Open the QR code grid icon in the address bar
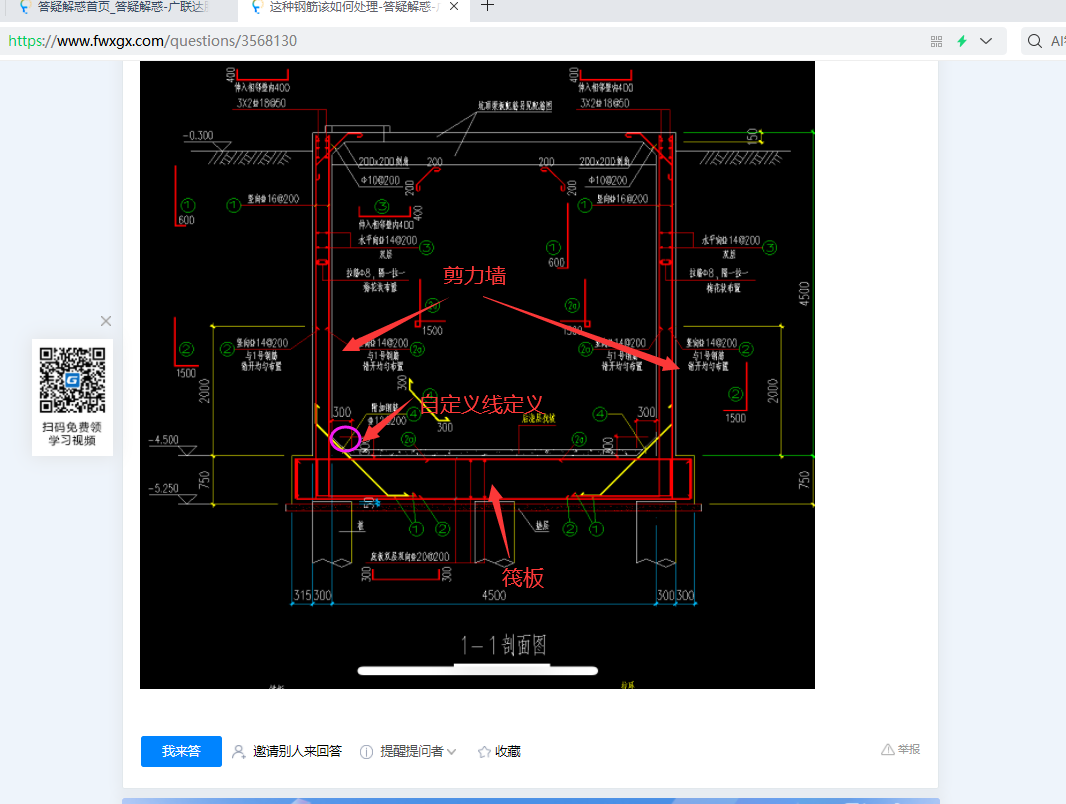Image resolution: width=1066 pixels, height=804 pixels. tap(936, 41)
